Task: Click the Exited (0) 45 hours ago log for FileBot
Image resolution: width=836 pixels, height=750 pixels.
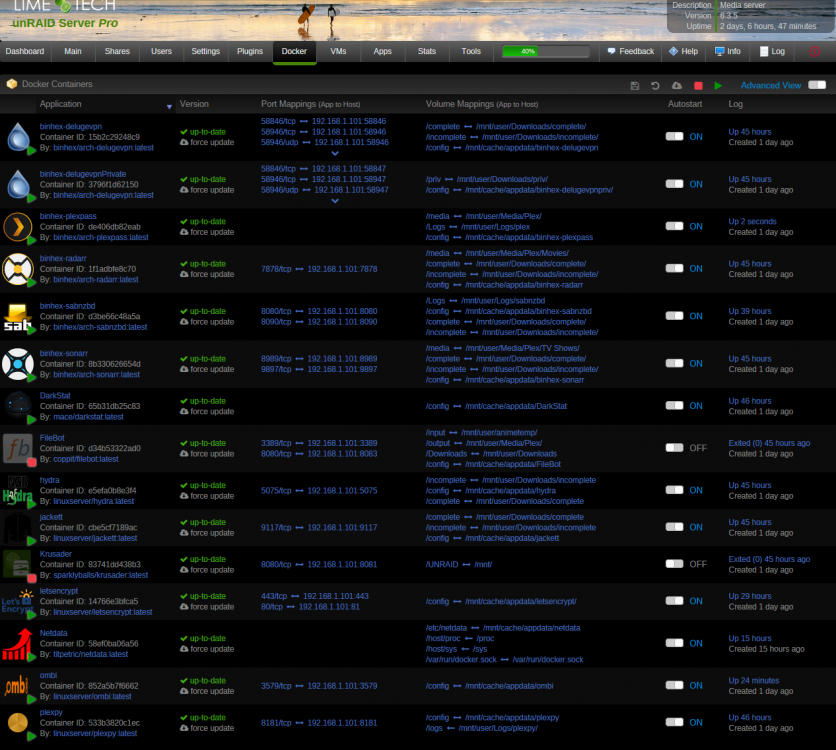Action: [x=769, y=443]
